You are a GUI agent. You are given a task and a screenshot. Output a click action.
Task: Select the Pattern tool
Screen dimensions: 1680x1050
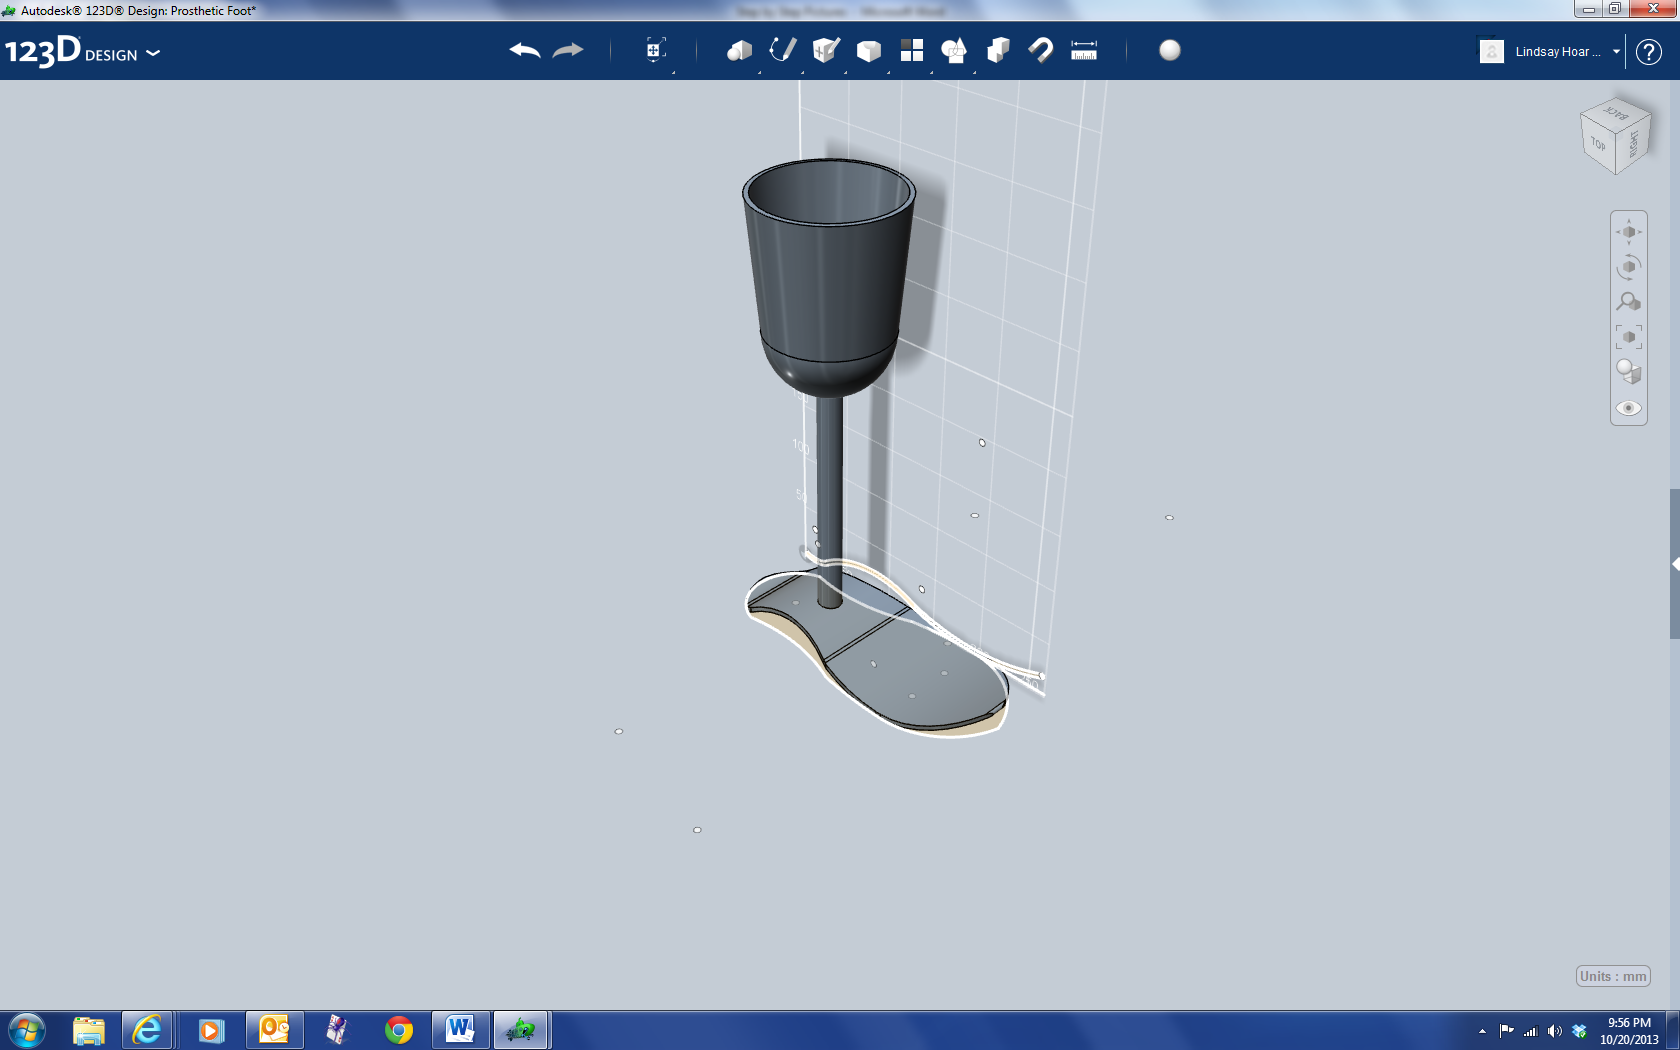[912, 50]
